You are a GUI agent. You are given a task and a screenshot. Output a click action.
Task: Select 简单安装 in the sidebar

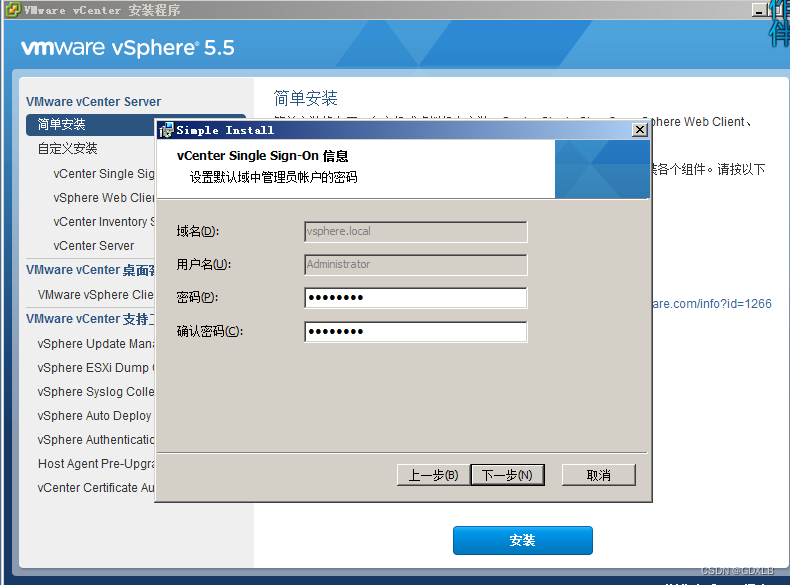(91, 124)
